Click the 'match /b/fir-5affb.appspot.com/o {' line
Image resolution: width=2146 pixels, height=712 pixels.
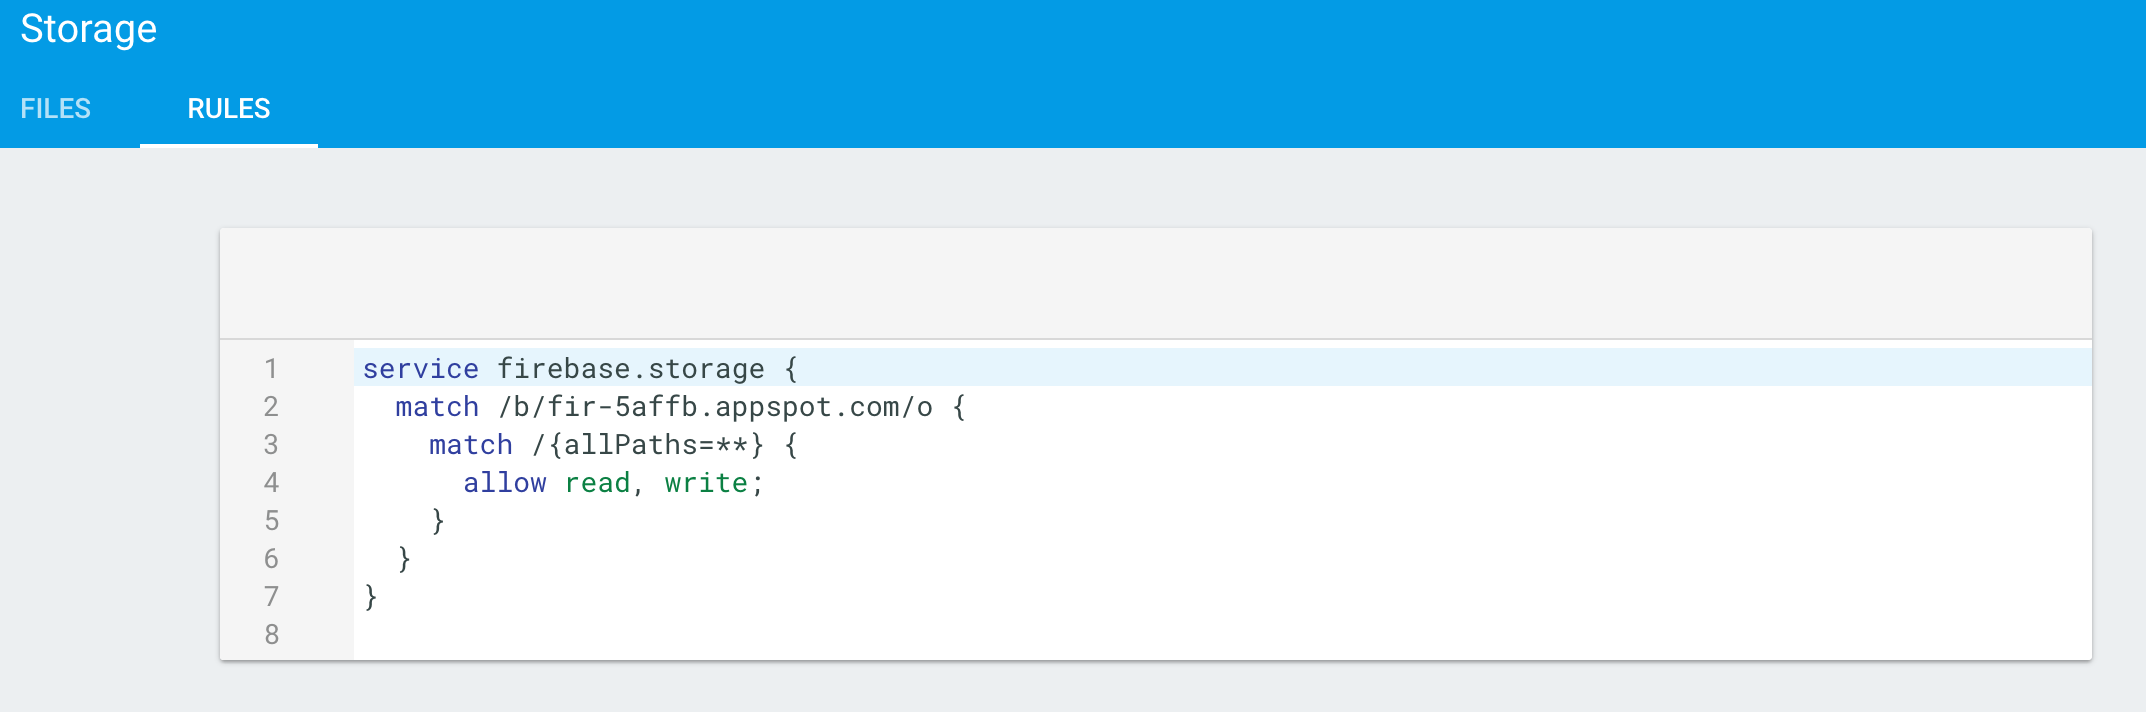click(x=680, y=407)
